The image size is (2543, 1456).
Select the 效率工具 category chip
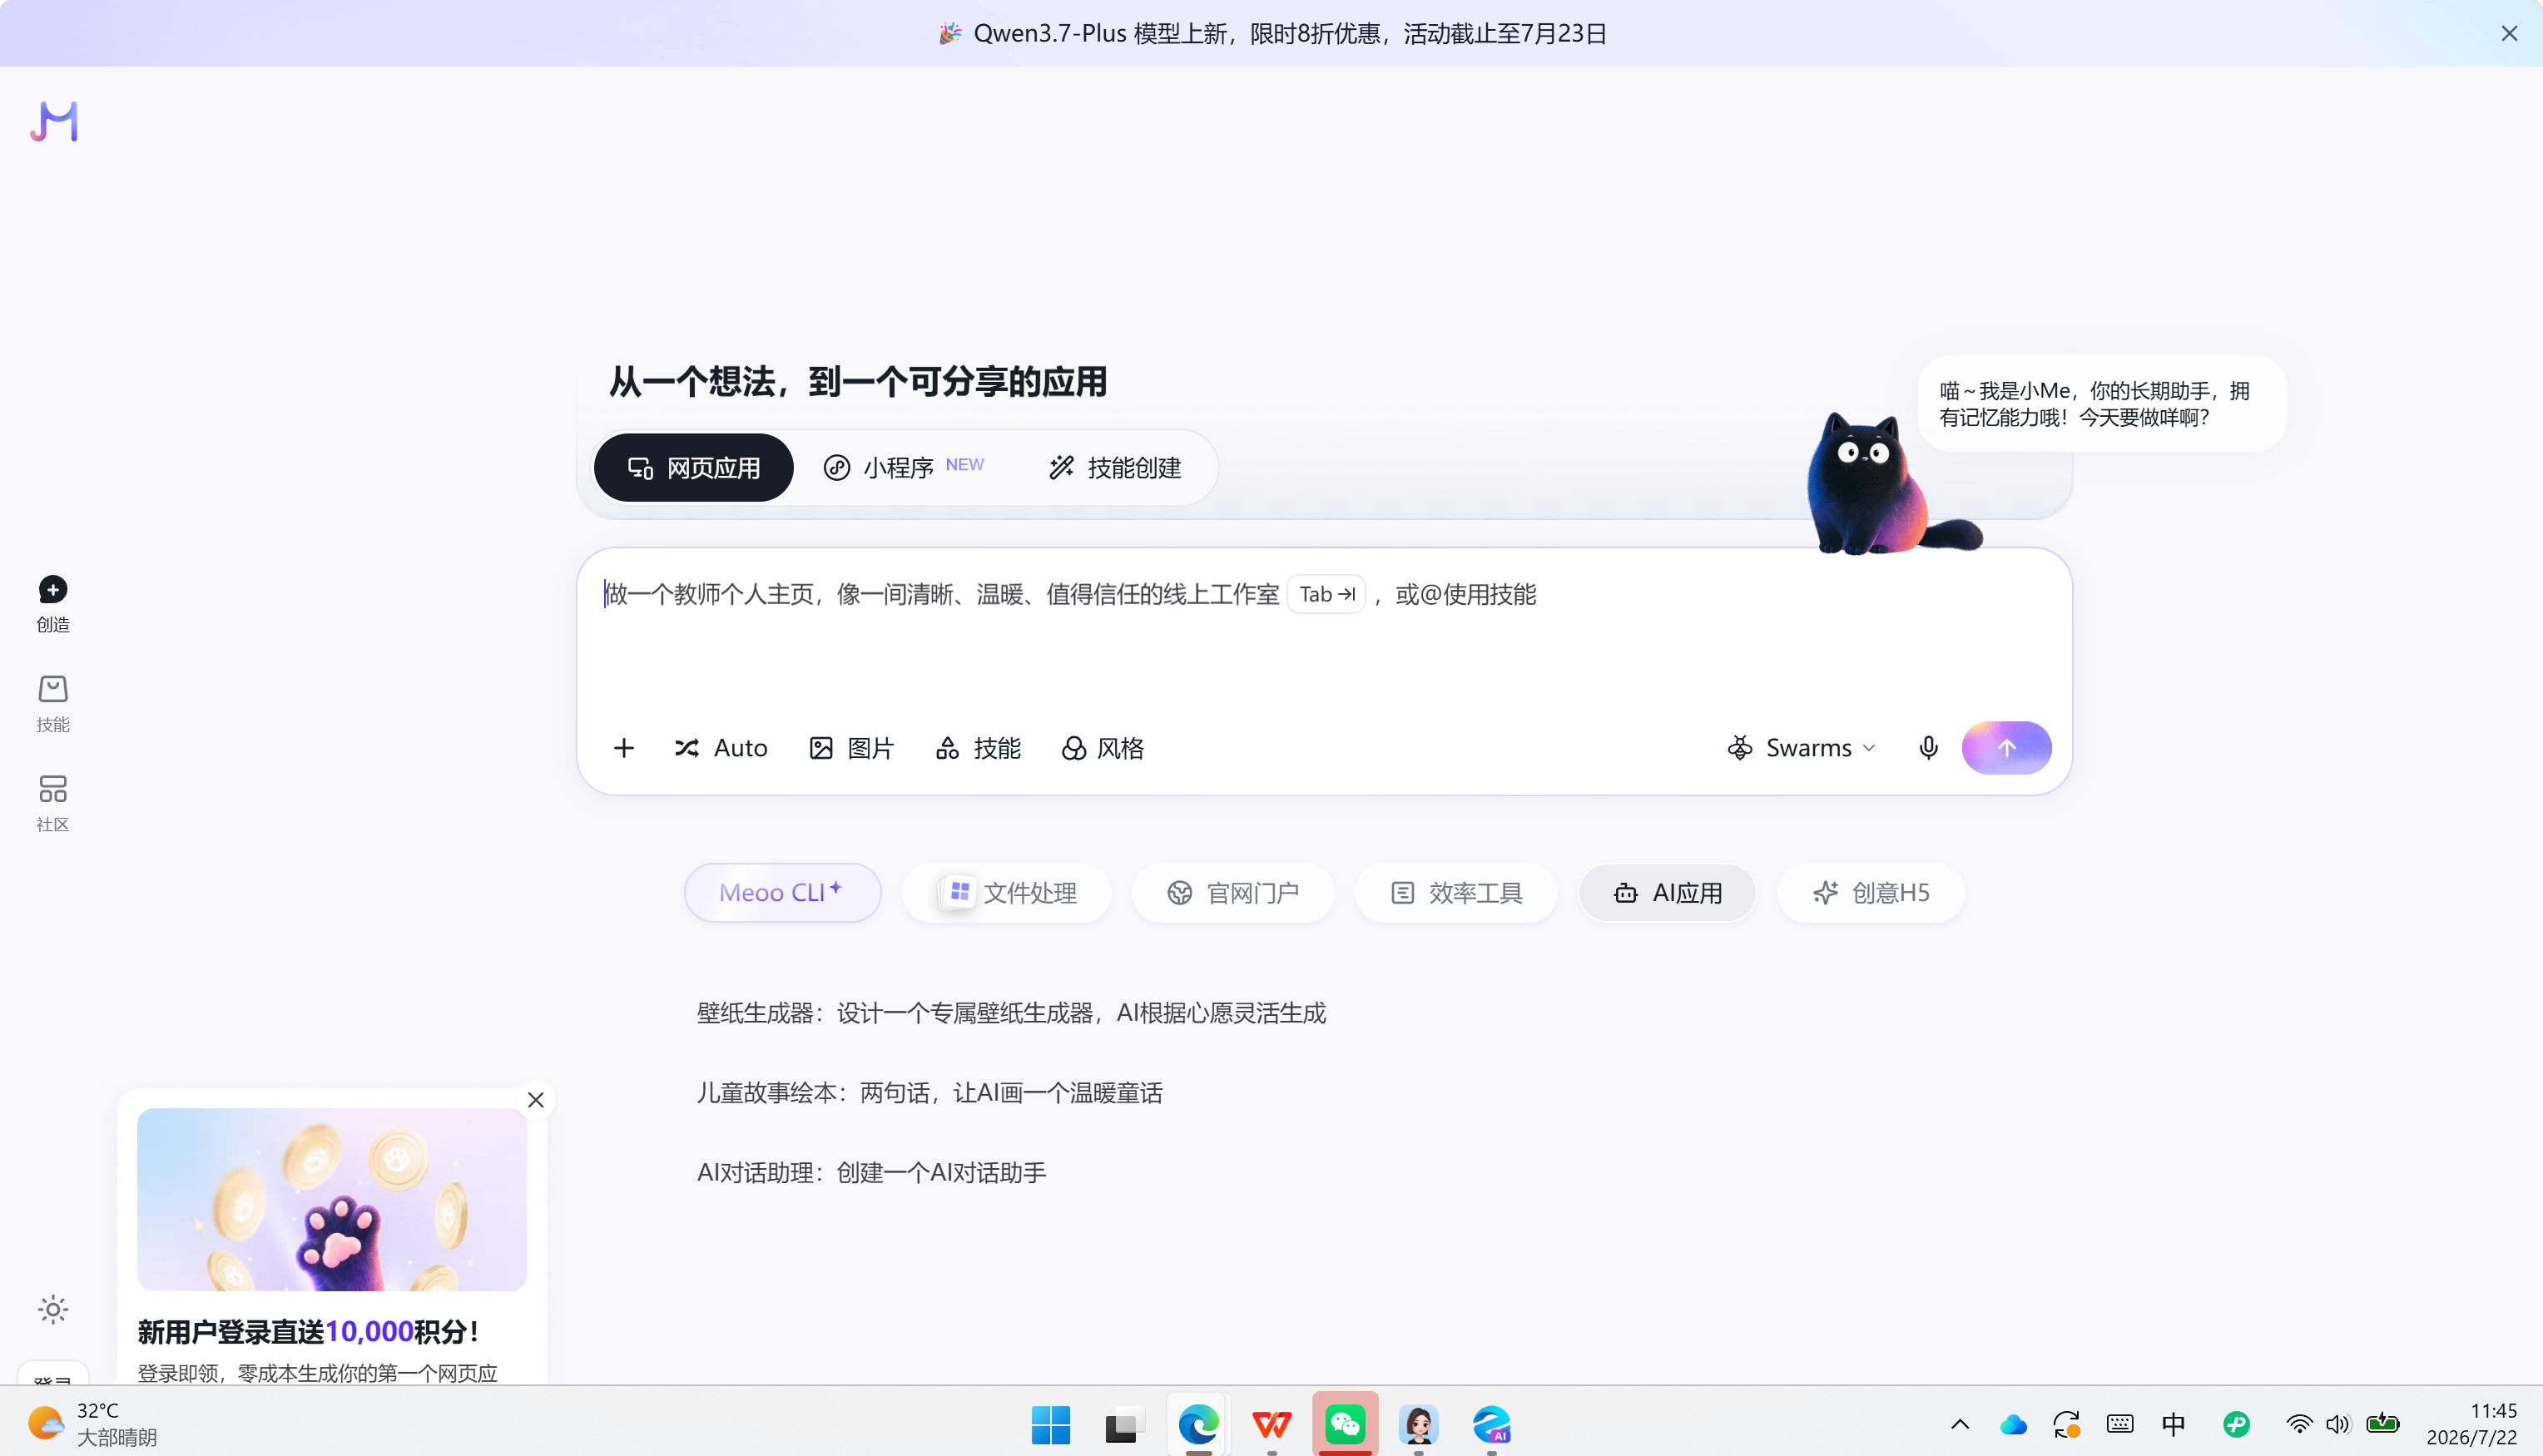(1456, 892)
